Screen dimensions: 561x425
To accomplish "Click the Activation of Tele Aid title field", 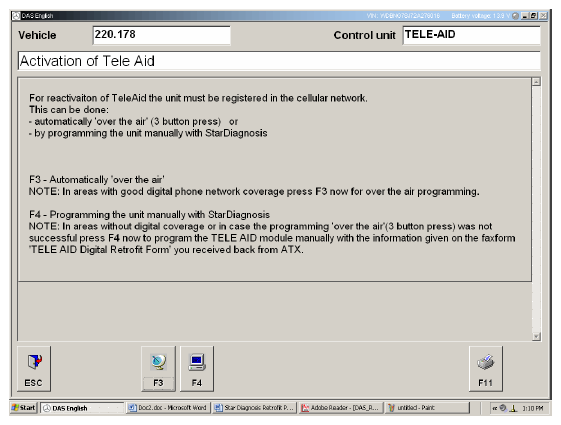I will coord(279,61).
